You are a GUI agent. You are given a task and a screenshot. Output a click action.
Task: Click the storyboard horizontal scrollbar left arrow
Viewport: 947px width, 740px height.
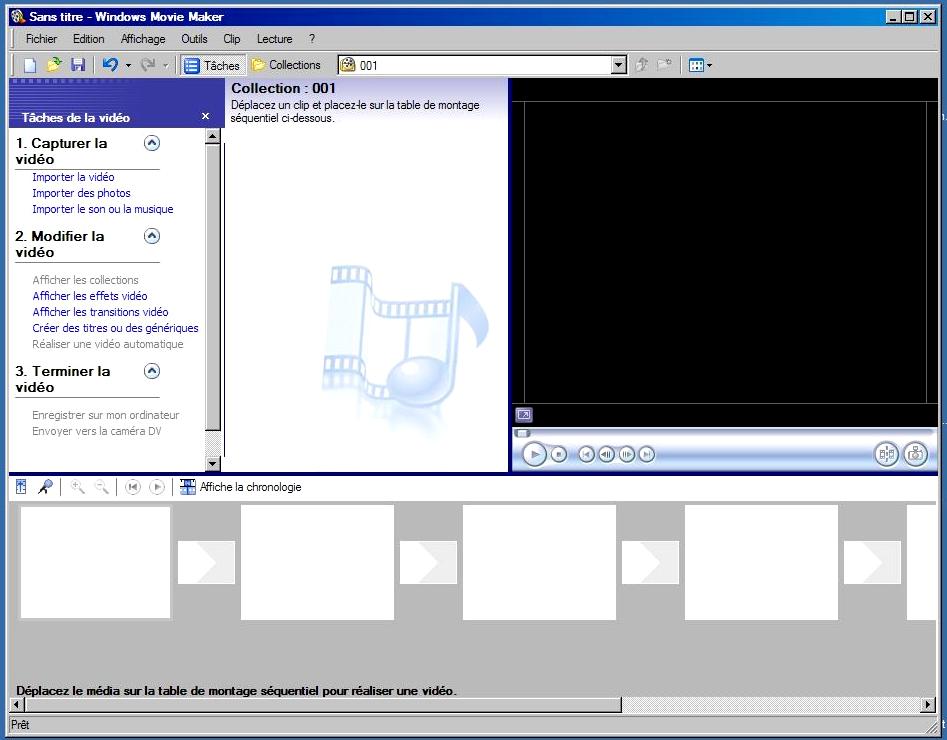(x=17, y=704)
